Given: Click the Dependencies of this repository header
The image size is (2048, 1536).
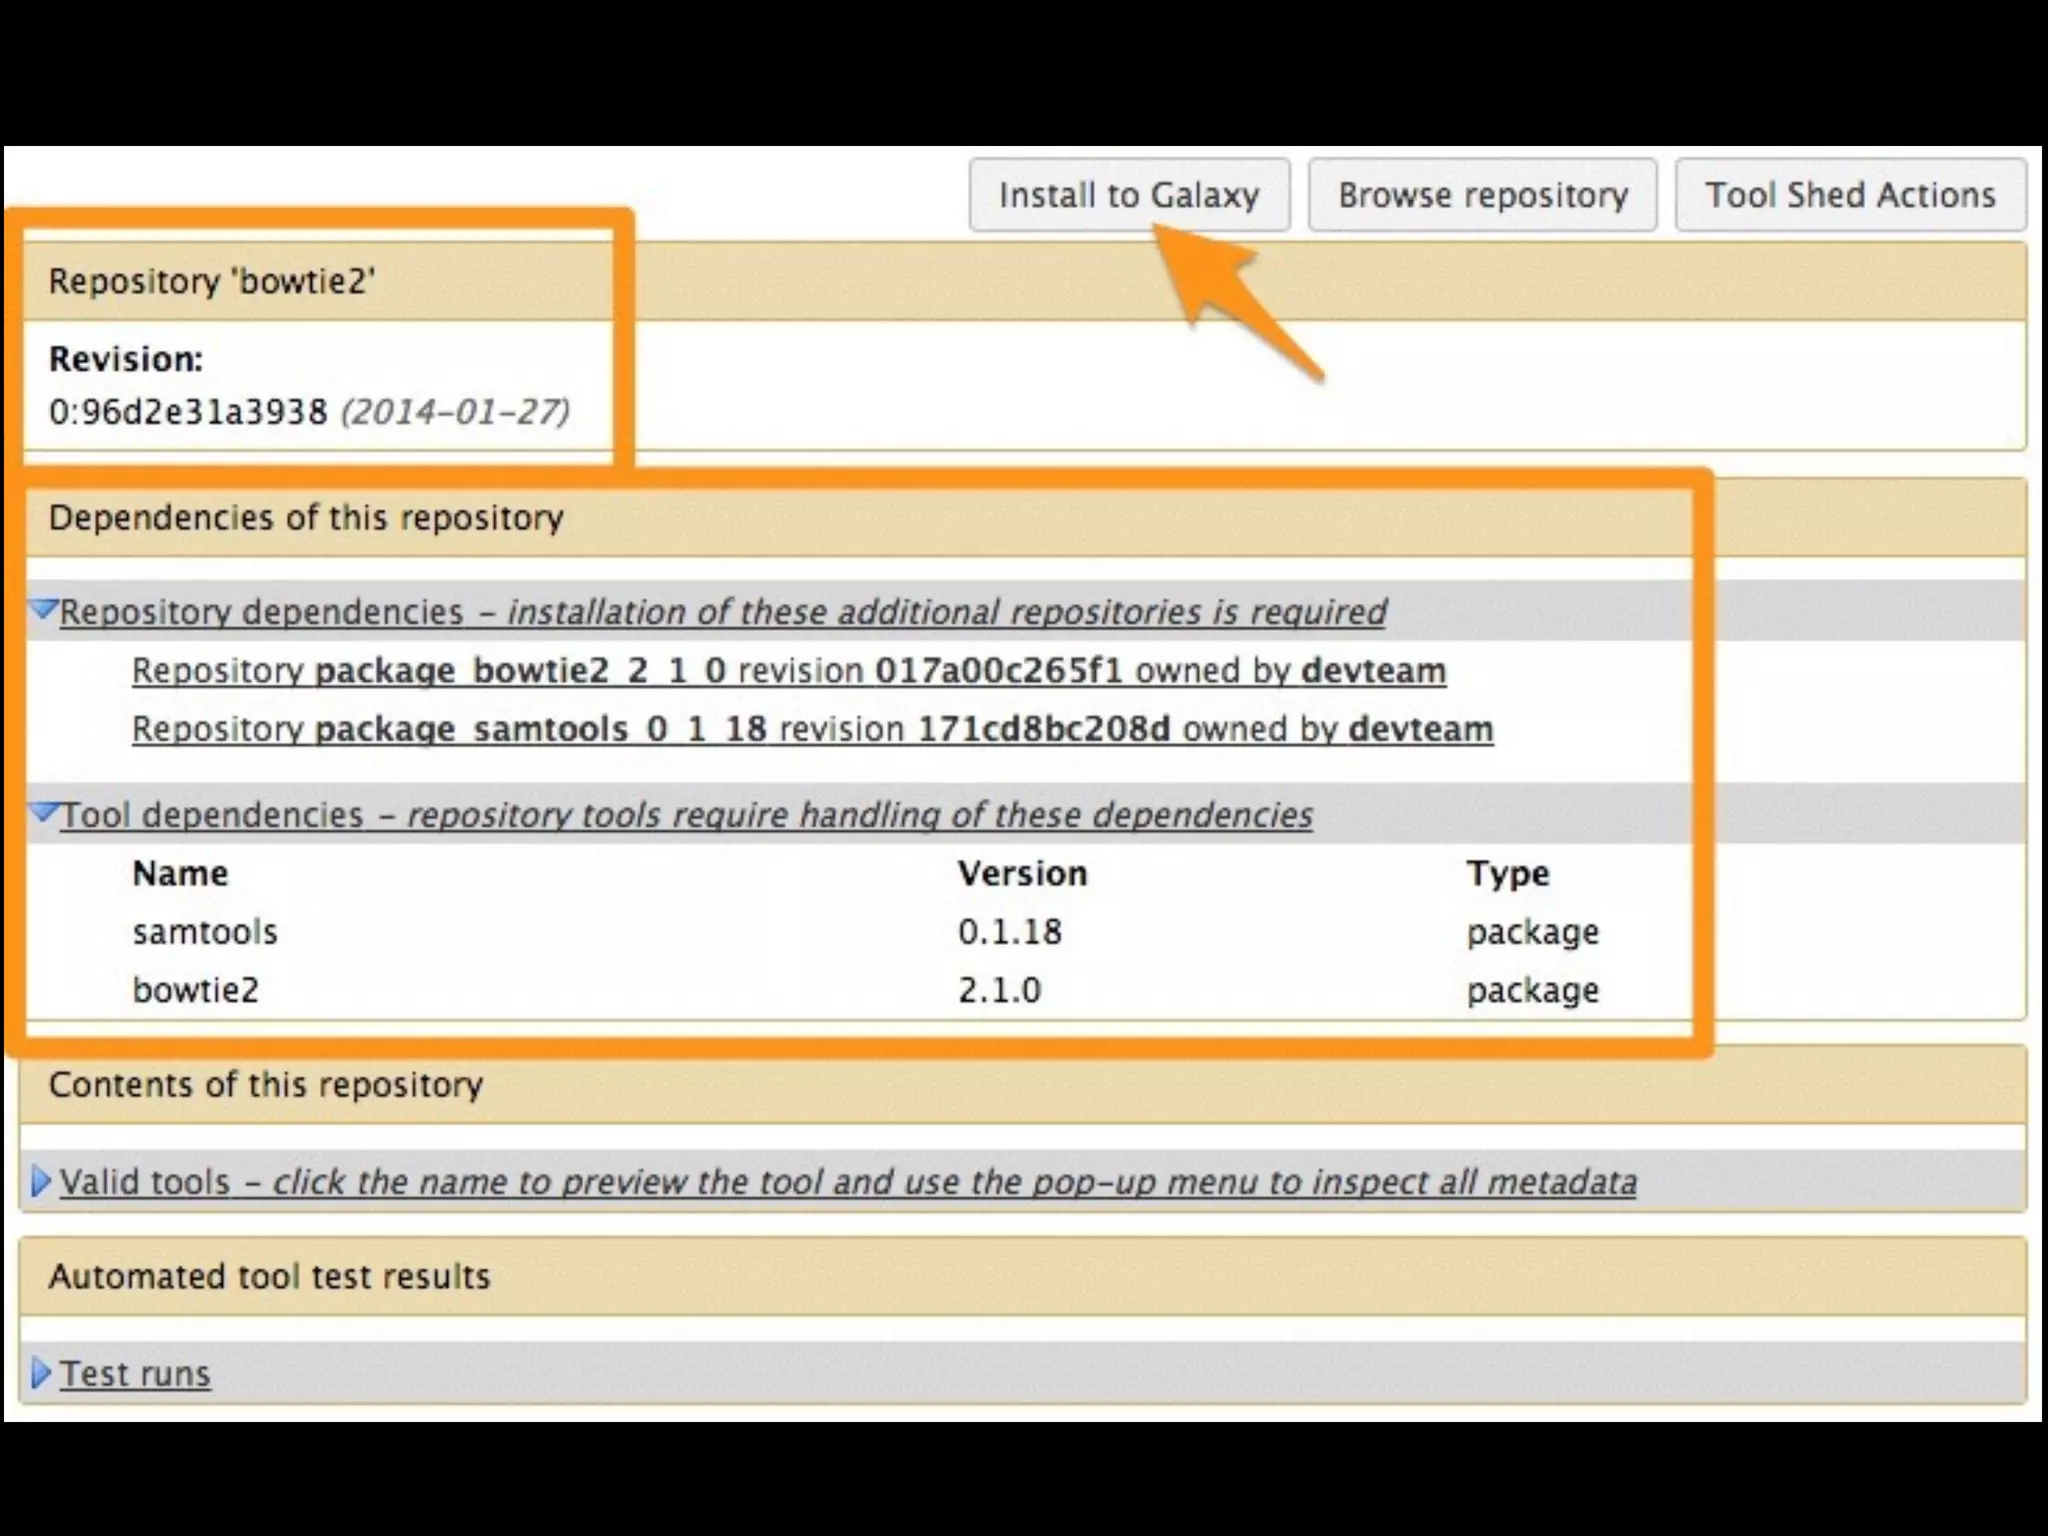Looking at the screenshot, I should tap(306, 518).
